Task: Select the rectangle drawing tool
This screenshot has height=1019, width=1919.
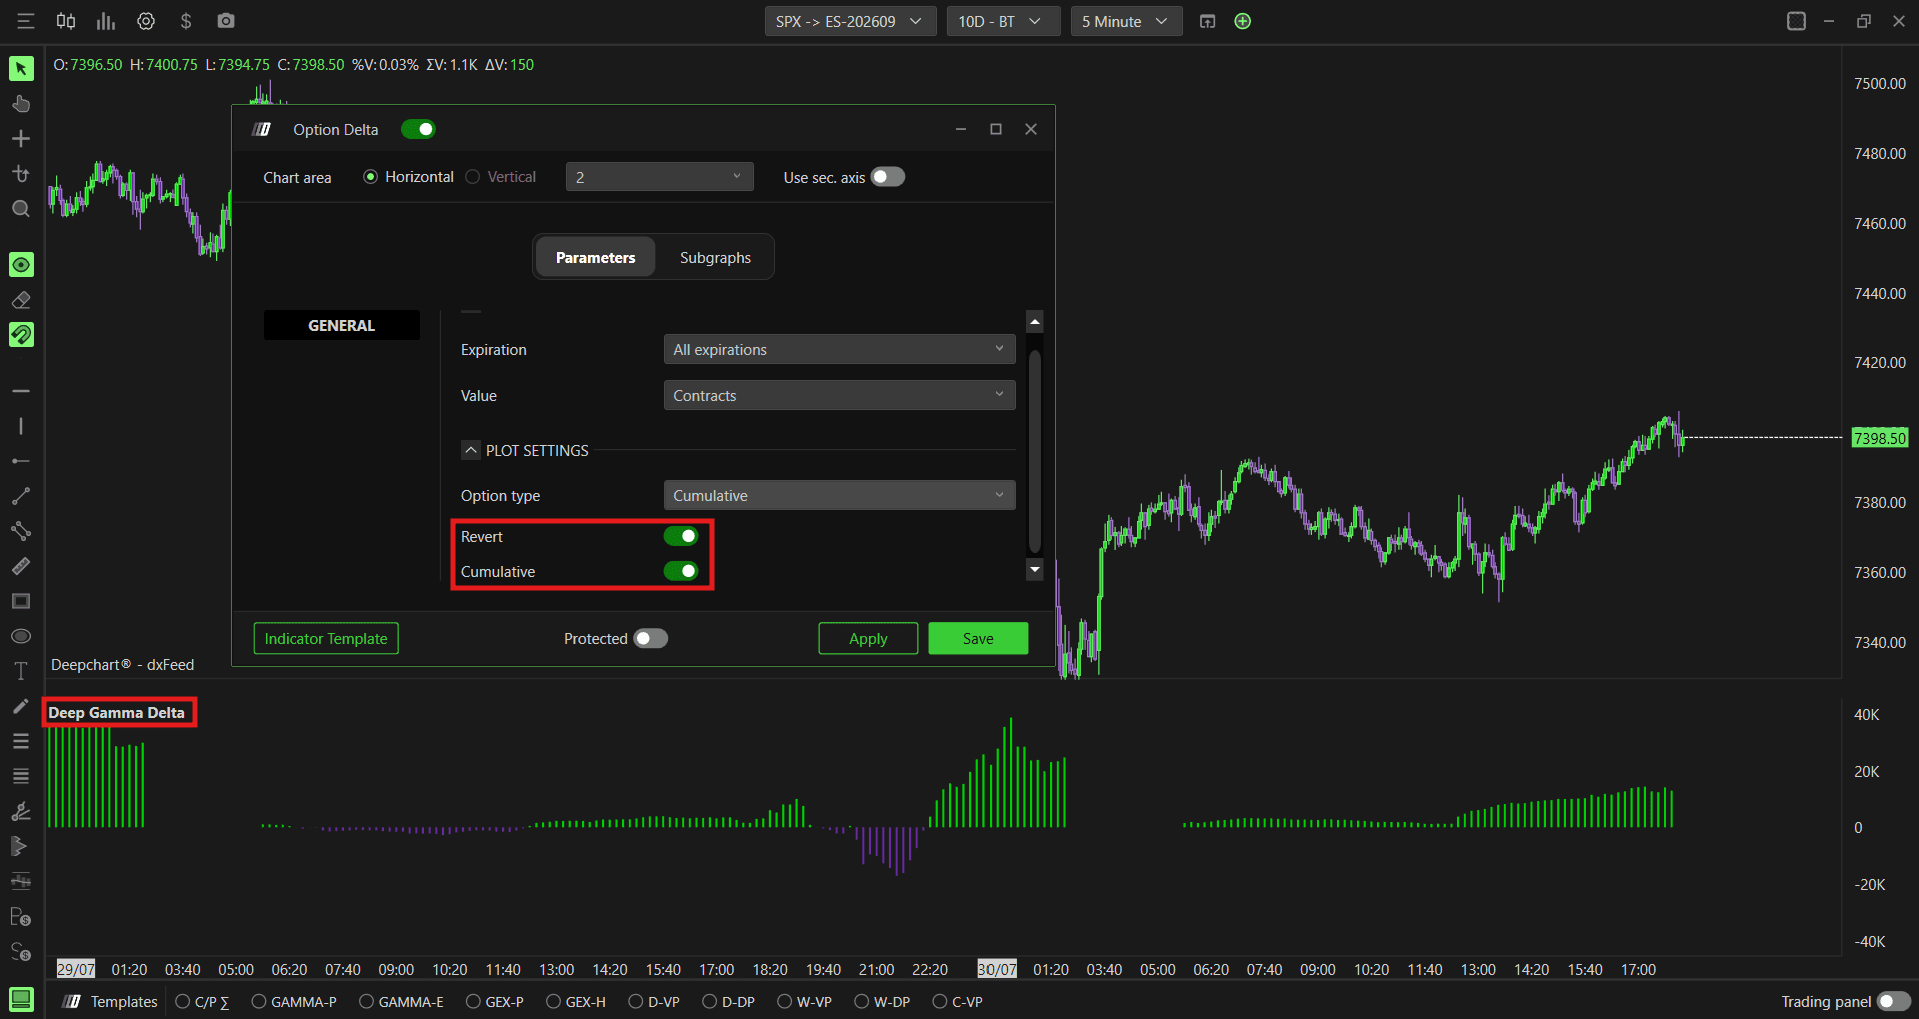Action: [x=21, y=601]
